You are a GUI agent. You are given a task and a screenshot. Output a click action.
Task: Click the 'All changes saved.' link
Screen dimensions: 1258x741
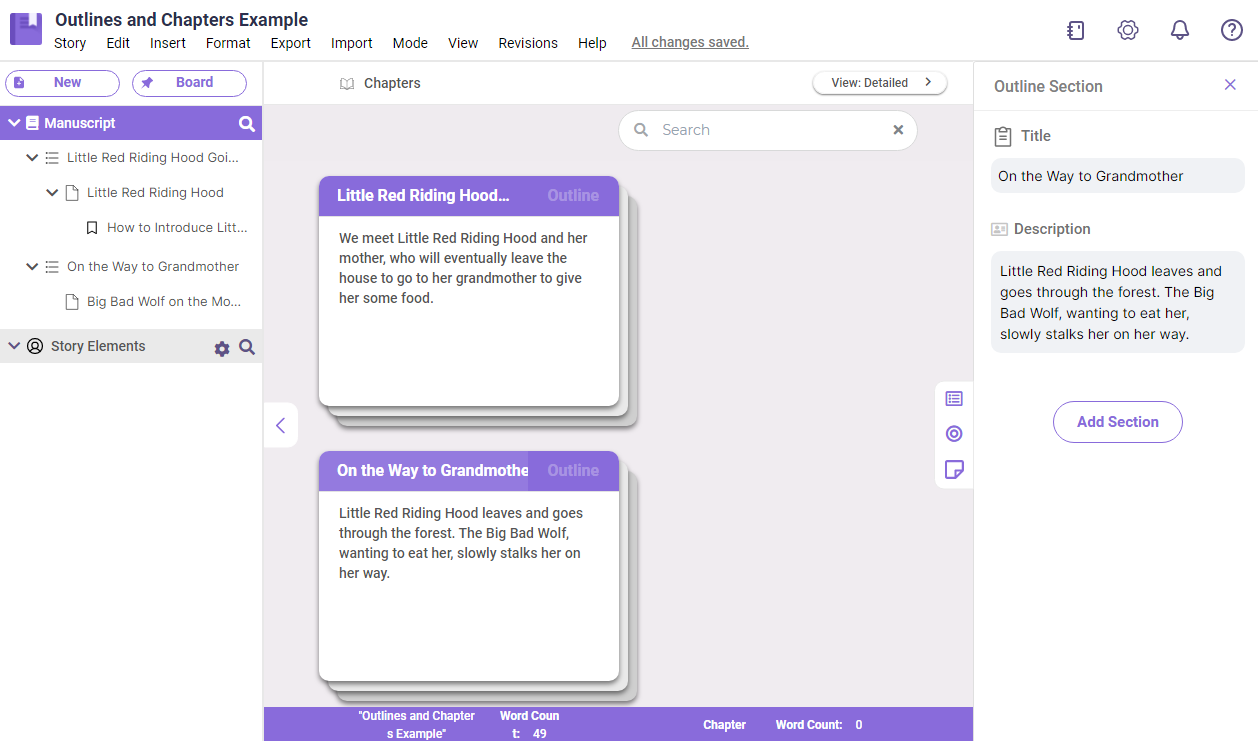[x=690, y=42]
